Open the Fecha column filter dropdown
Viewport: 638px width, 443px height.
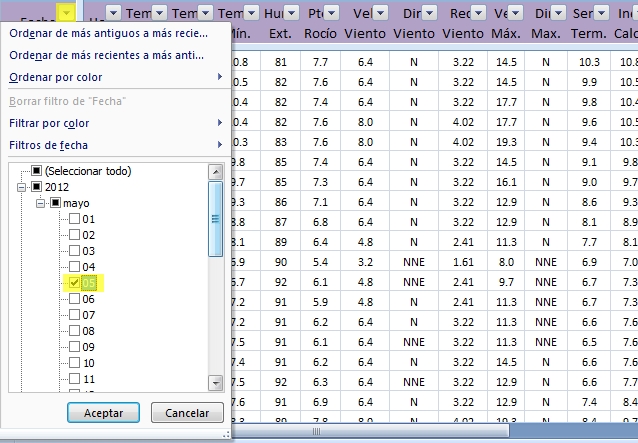(66, 13)
